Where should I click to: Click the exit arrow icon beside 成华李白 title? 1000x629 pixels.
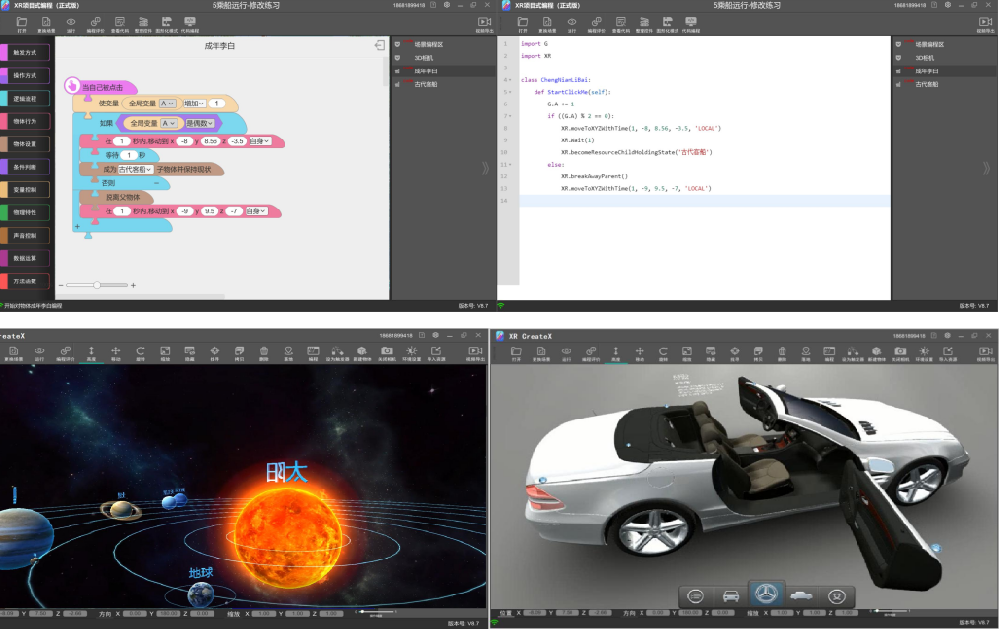pos(380,45)
